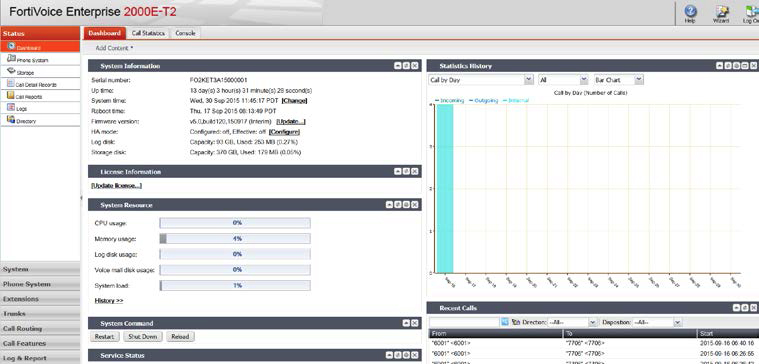Collapse the License Information panel
Image resolution: width=759 pixels, height=364 pixels.
coord(398,171)
